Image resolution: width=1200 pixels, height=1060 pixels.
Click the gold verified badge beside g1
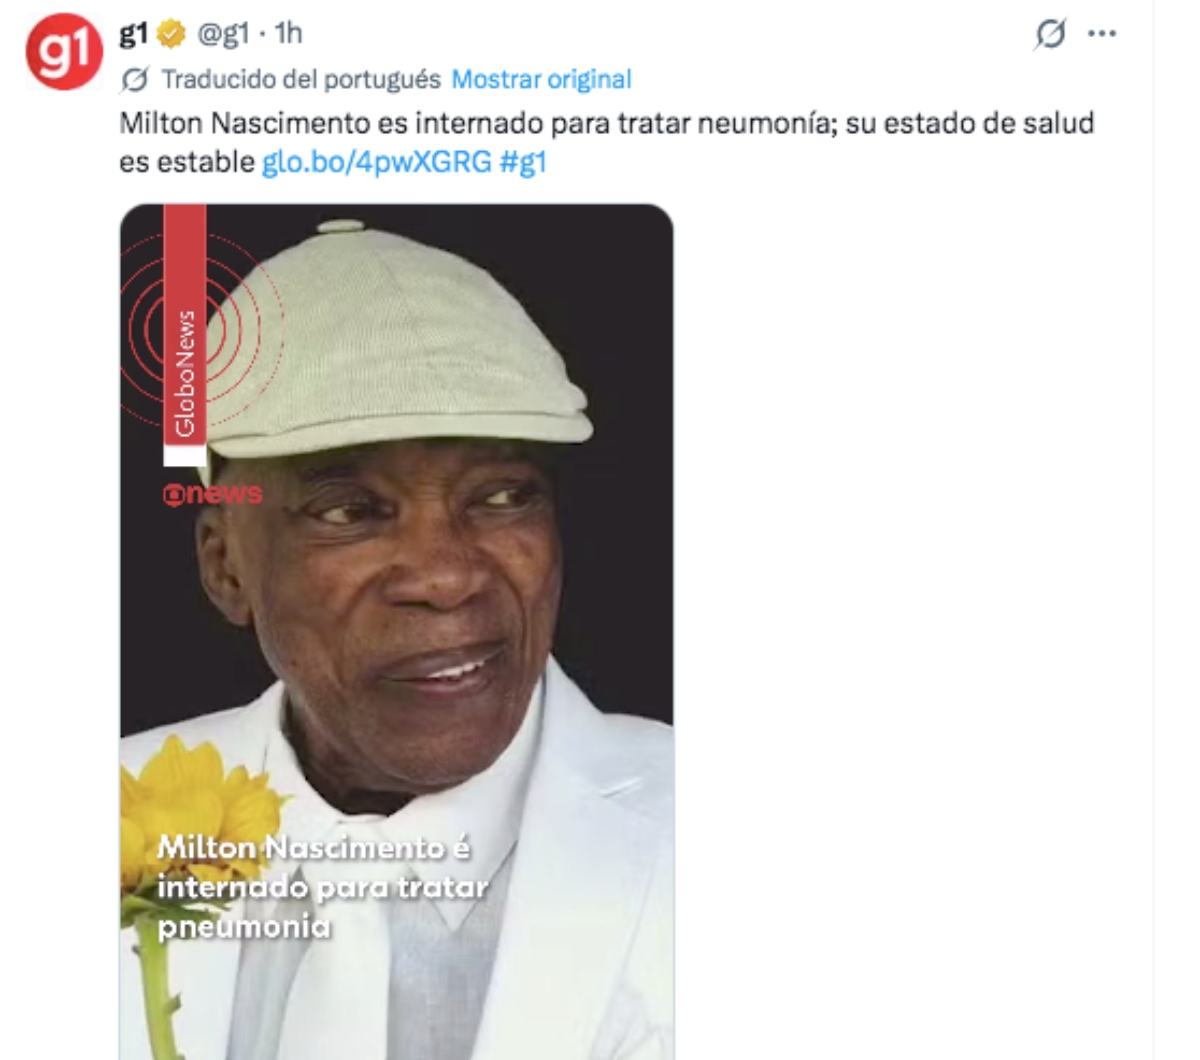point(171,34)
